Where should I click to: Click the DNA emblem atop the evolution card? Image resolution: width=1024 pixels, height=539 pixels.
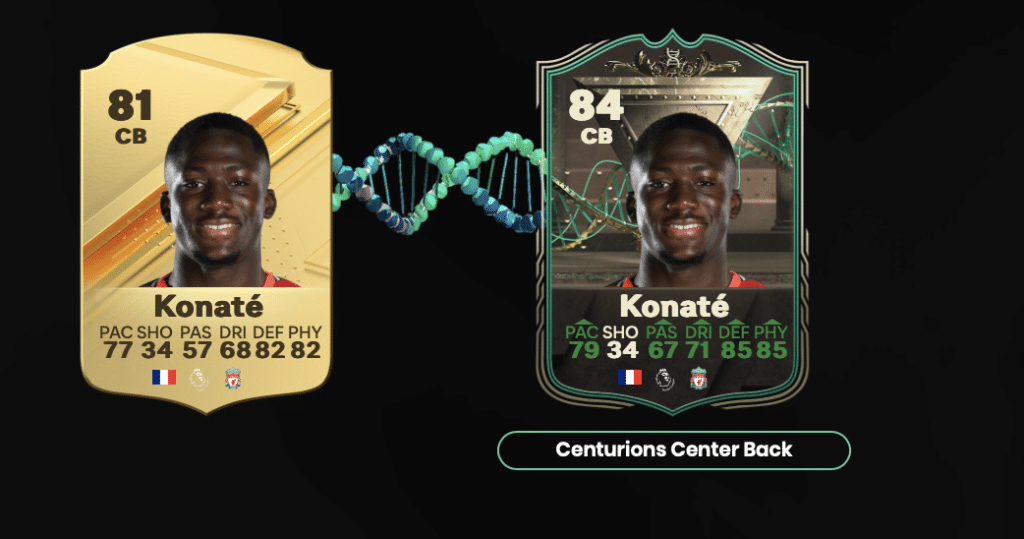(673, 63)
